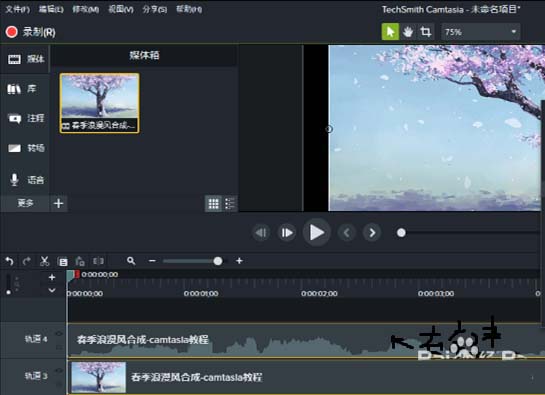The image size is (545, 395).
Task: Activate the crop tool
Action: 425,32
